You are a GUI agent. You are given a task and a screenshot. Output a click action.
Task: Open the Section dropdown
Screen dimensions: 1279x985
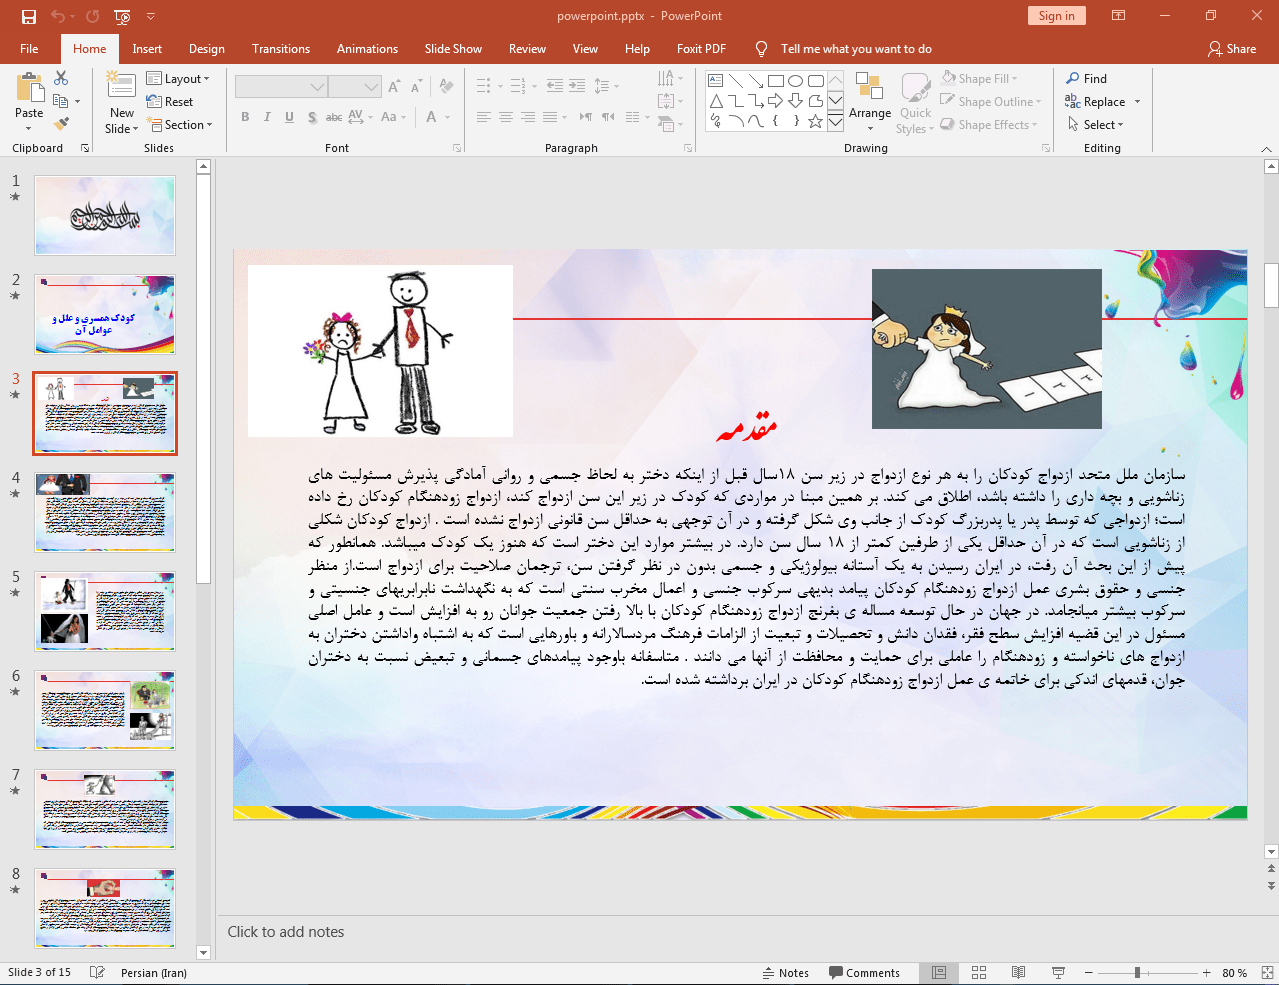[180, 125]
